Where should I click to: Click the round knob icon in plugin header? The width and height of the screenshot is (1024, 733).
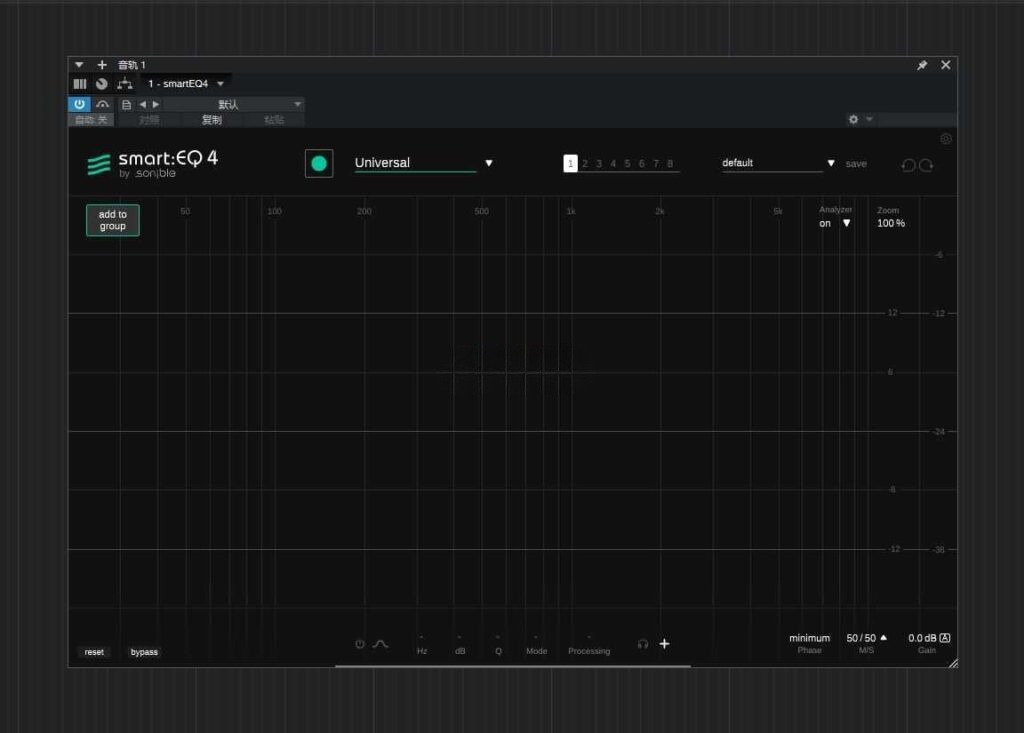click(101, 84)
